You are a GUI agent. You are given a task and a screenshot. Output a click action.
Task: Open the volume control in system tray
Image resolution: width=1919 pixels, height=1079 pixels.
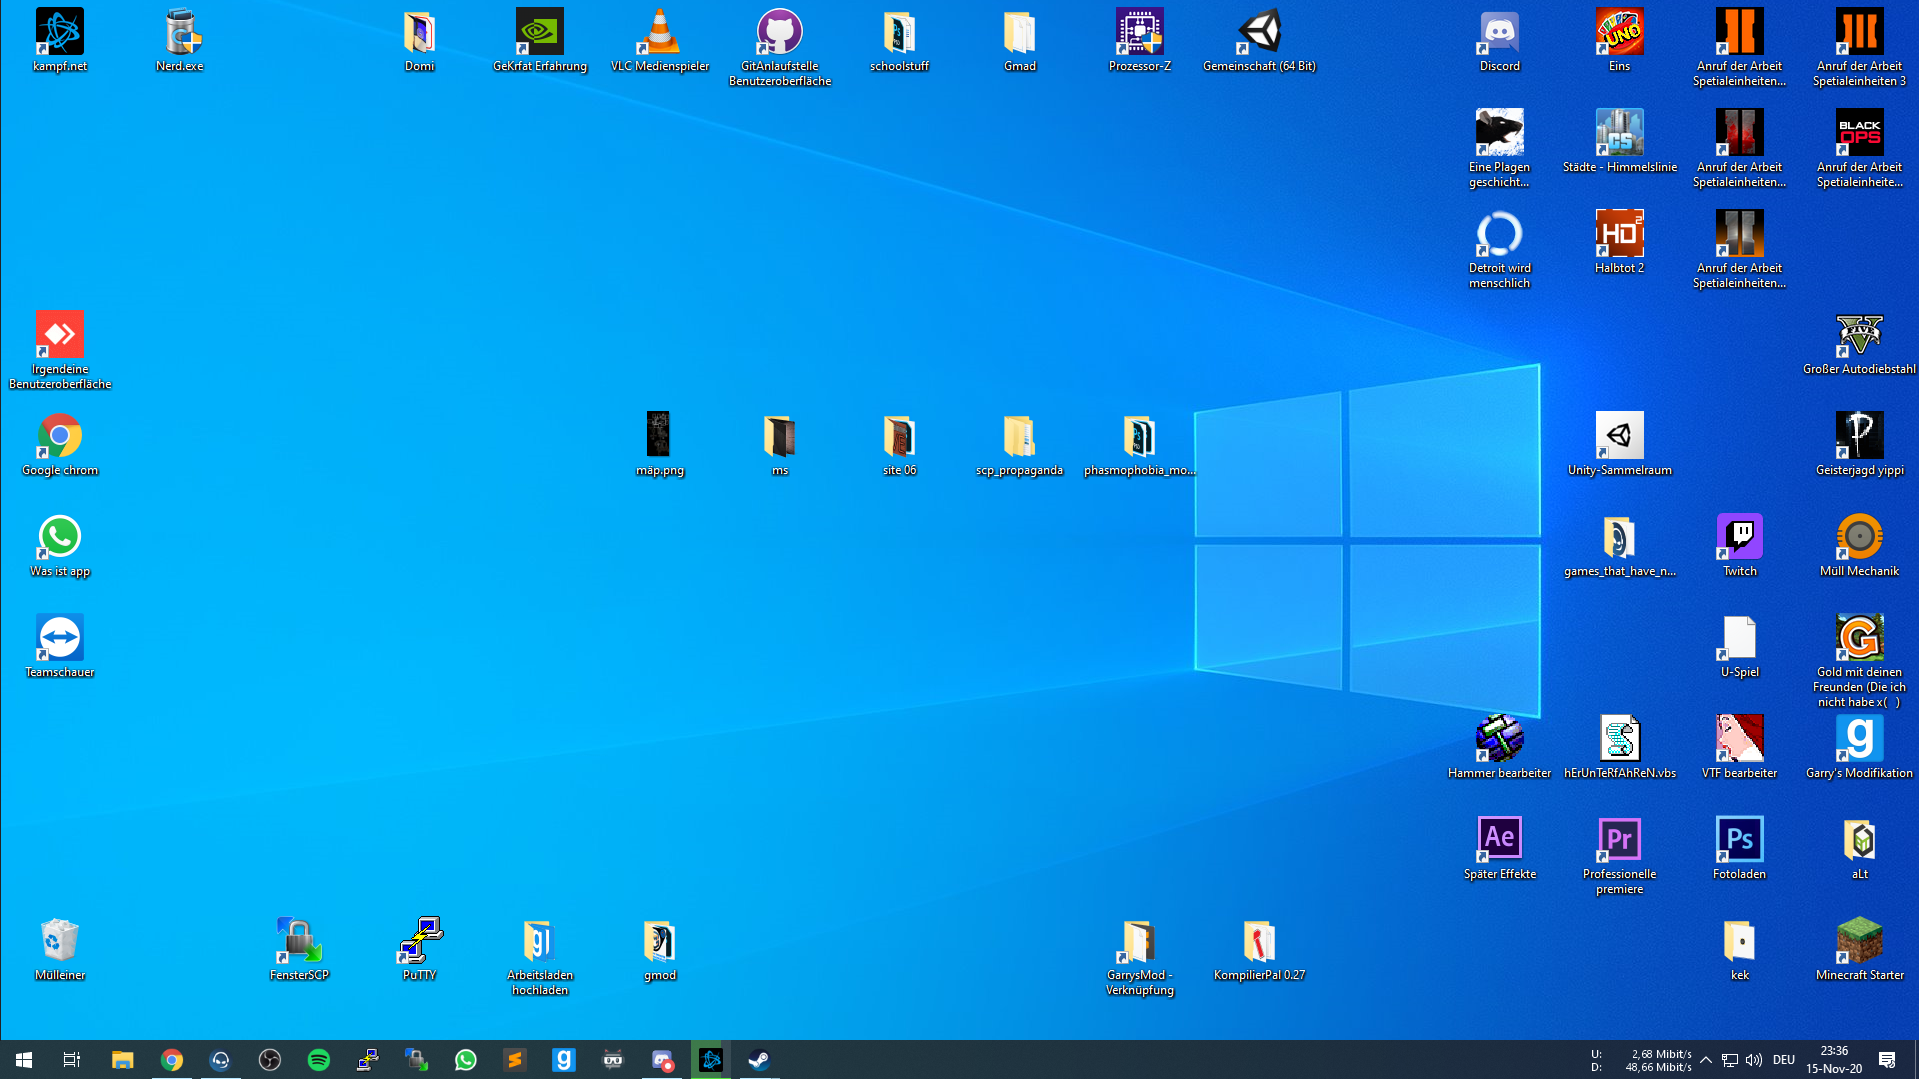[1754, 1060]
